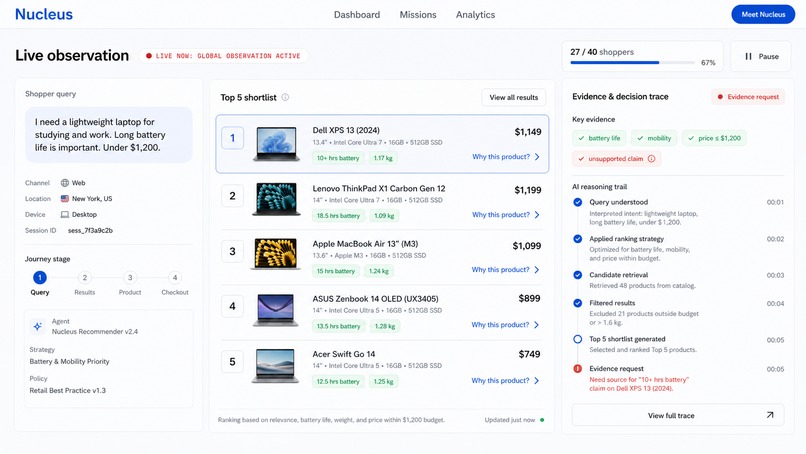
Task: Select journey stage 2 Results
Action: pyautogui.click(x=85, y=278)
